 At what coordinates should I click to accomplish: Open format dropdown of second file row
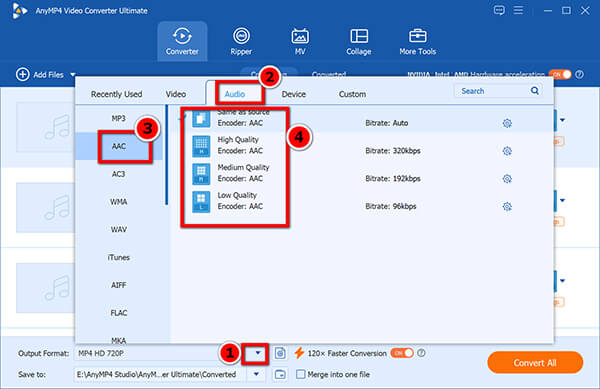pos(562,200)
